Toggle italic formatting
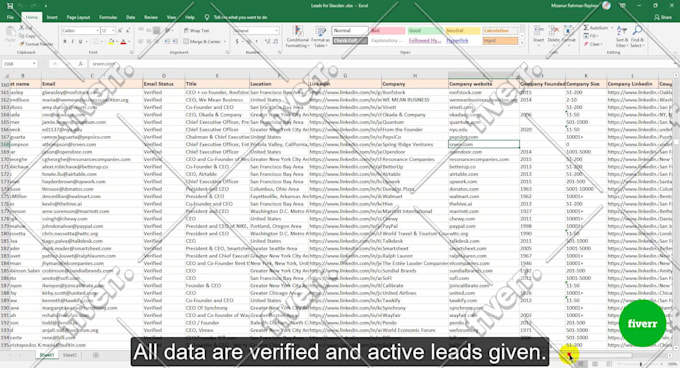The width and height of the screenshot is (680, 368). coord(72,42)
